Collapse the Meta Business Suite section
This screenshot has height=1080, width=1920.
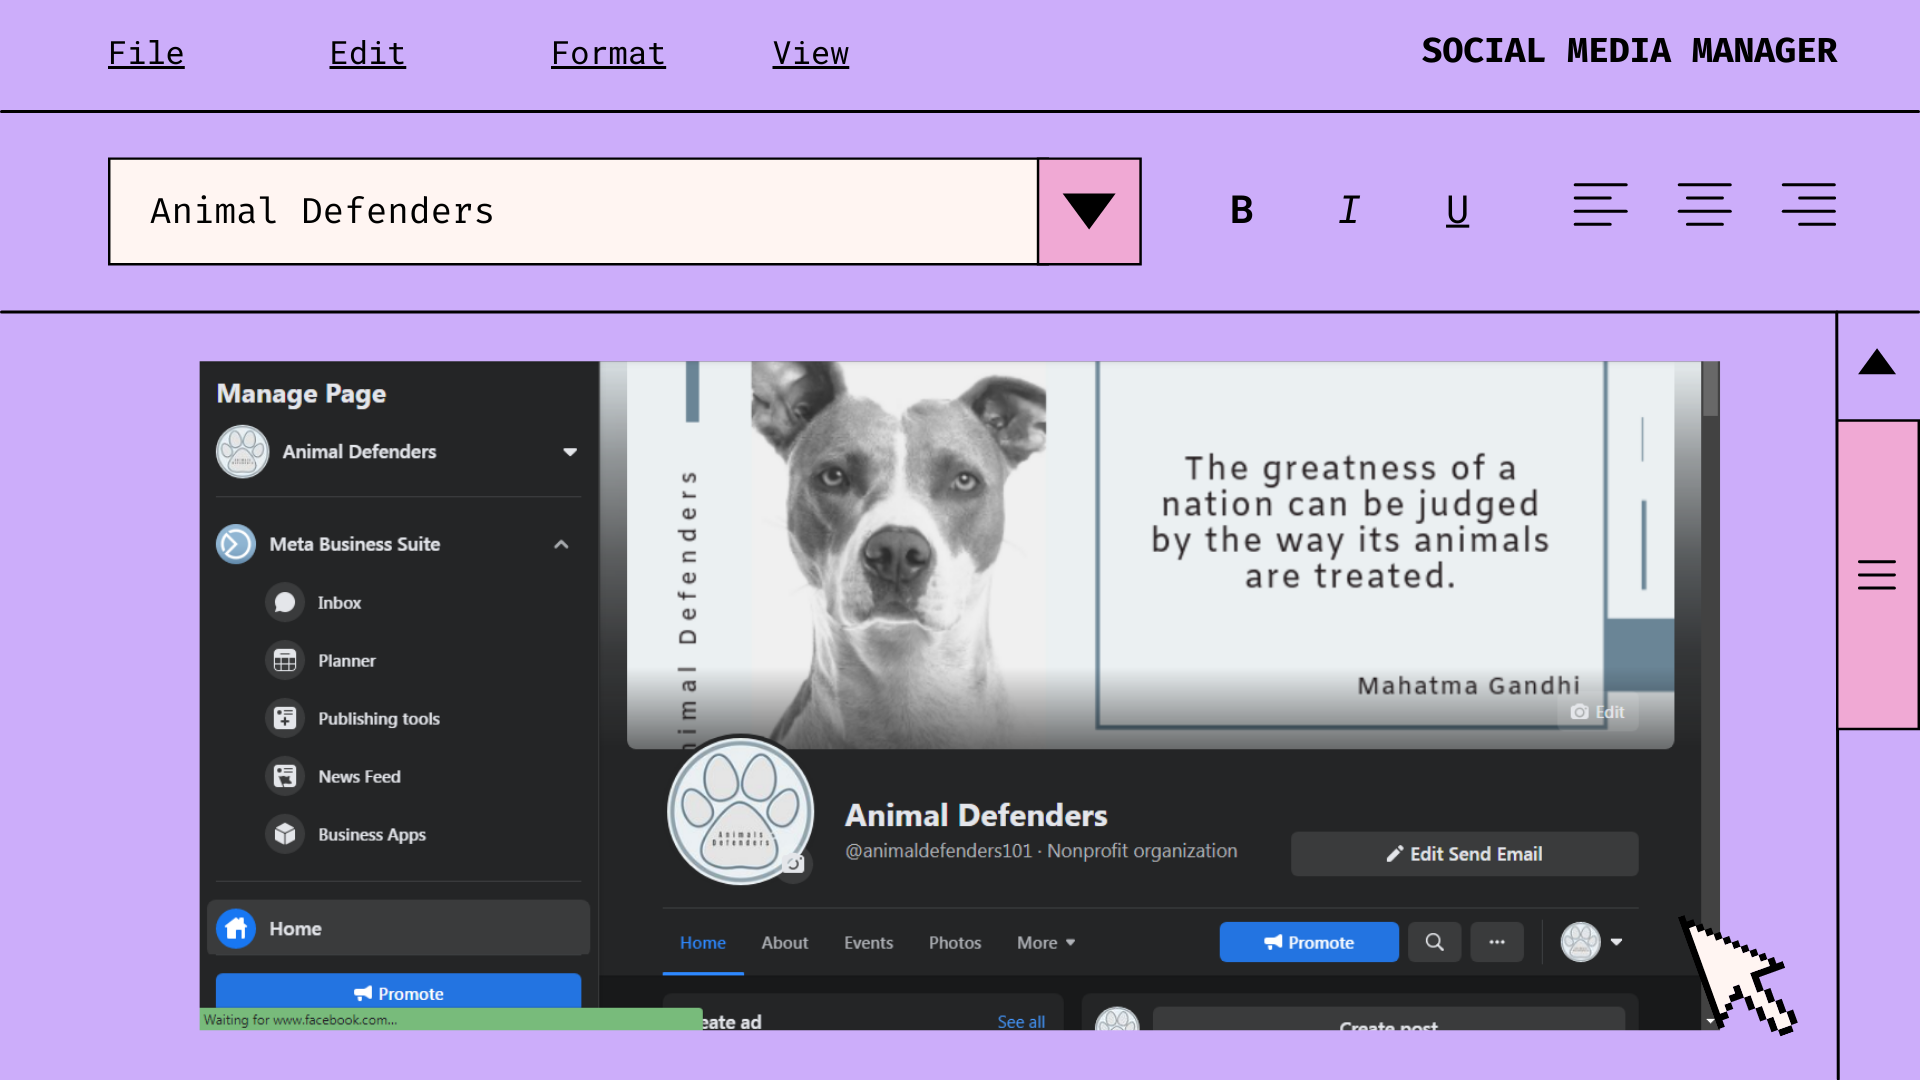pyautogui.click(x=561, y=544)
